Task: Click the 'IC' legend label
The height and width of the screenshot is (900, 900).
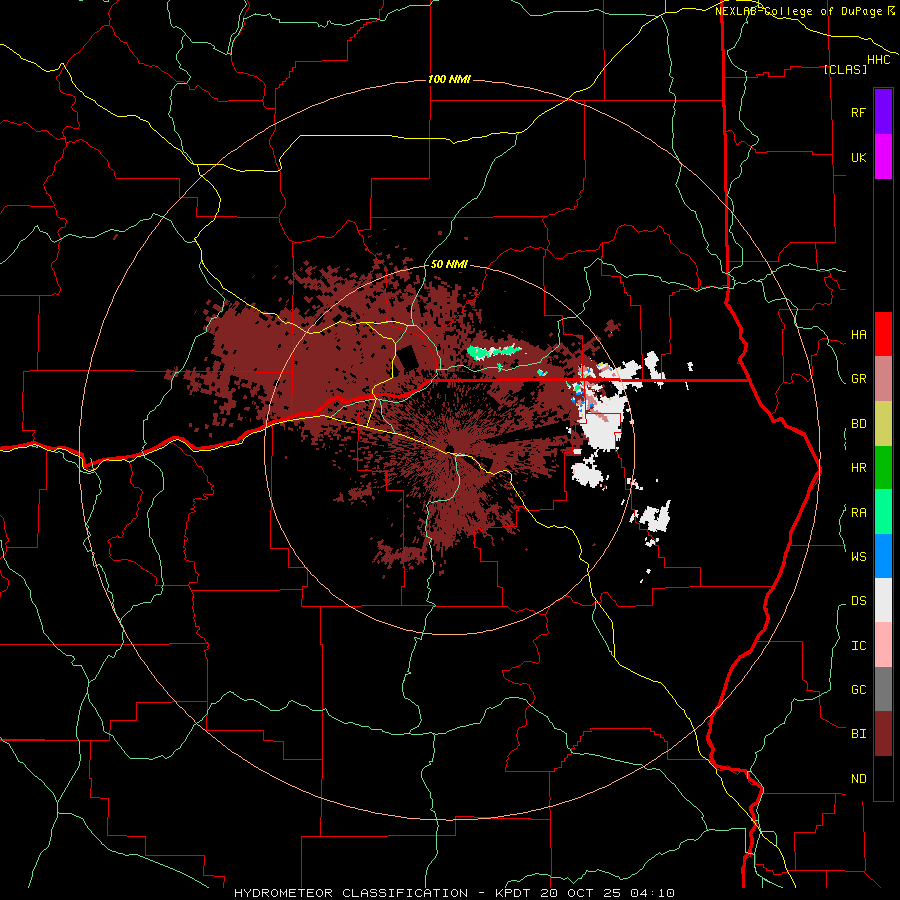Action: [x=858, y=646]
